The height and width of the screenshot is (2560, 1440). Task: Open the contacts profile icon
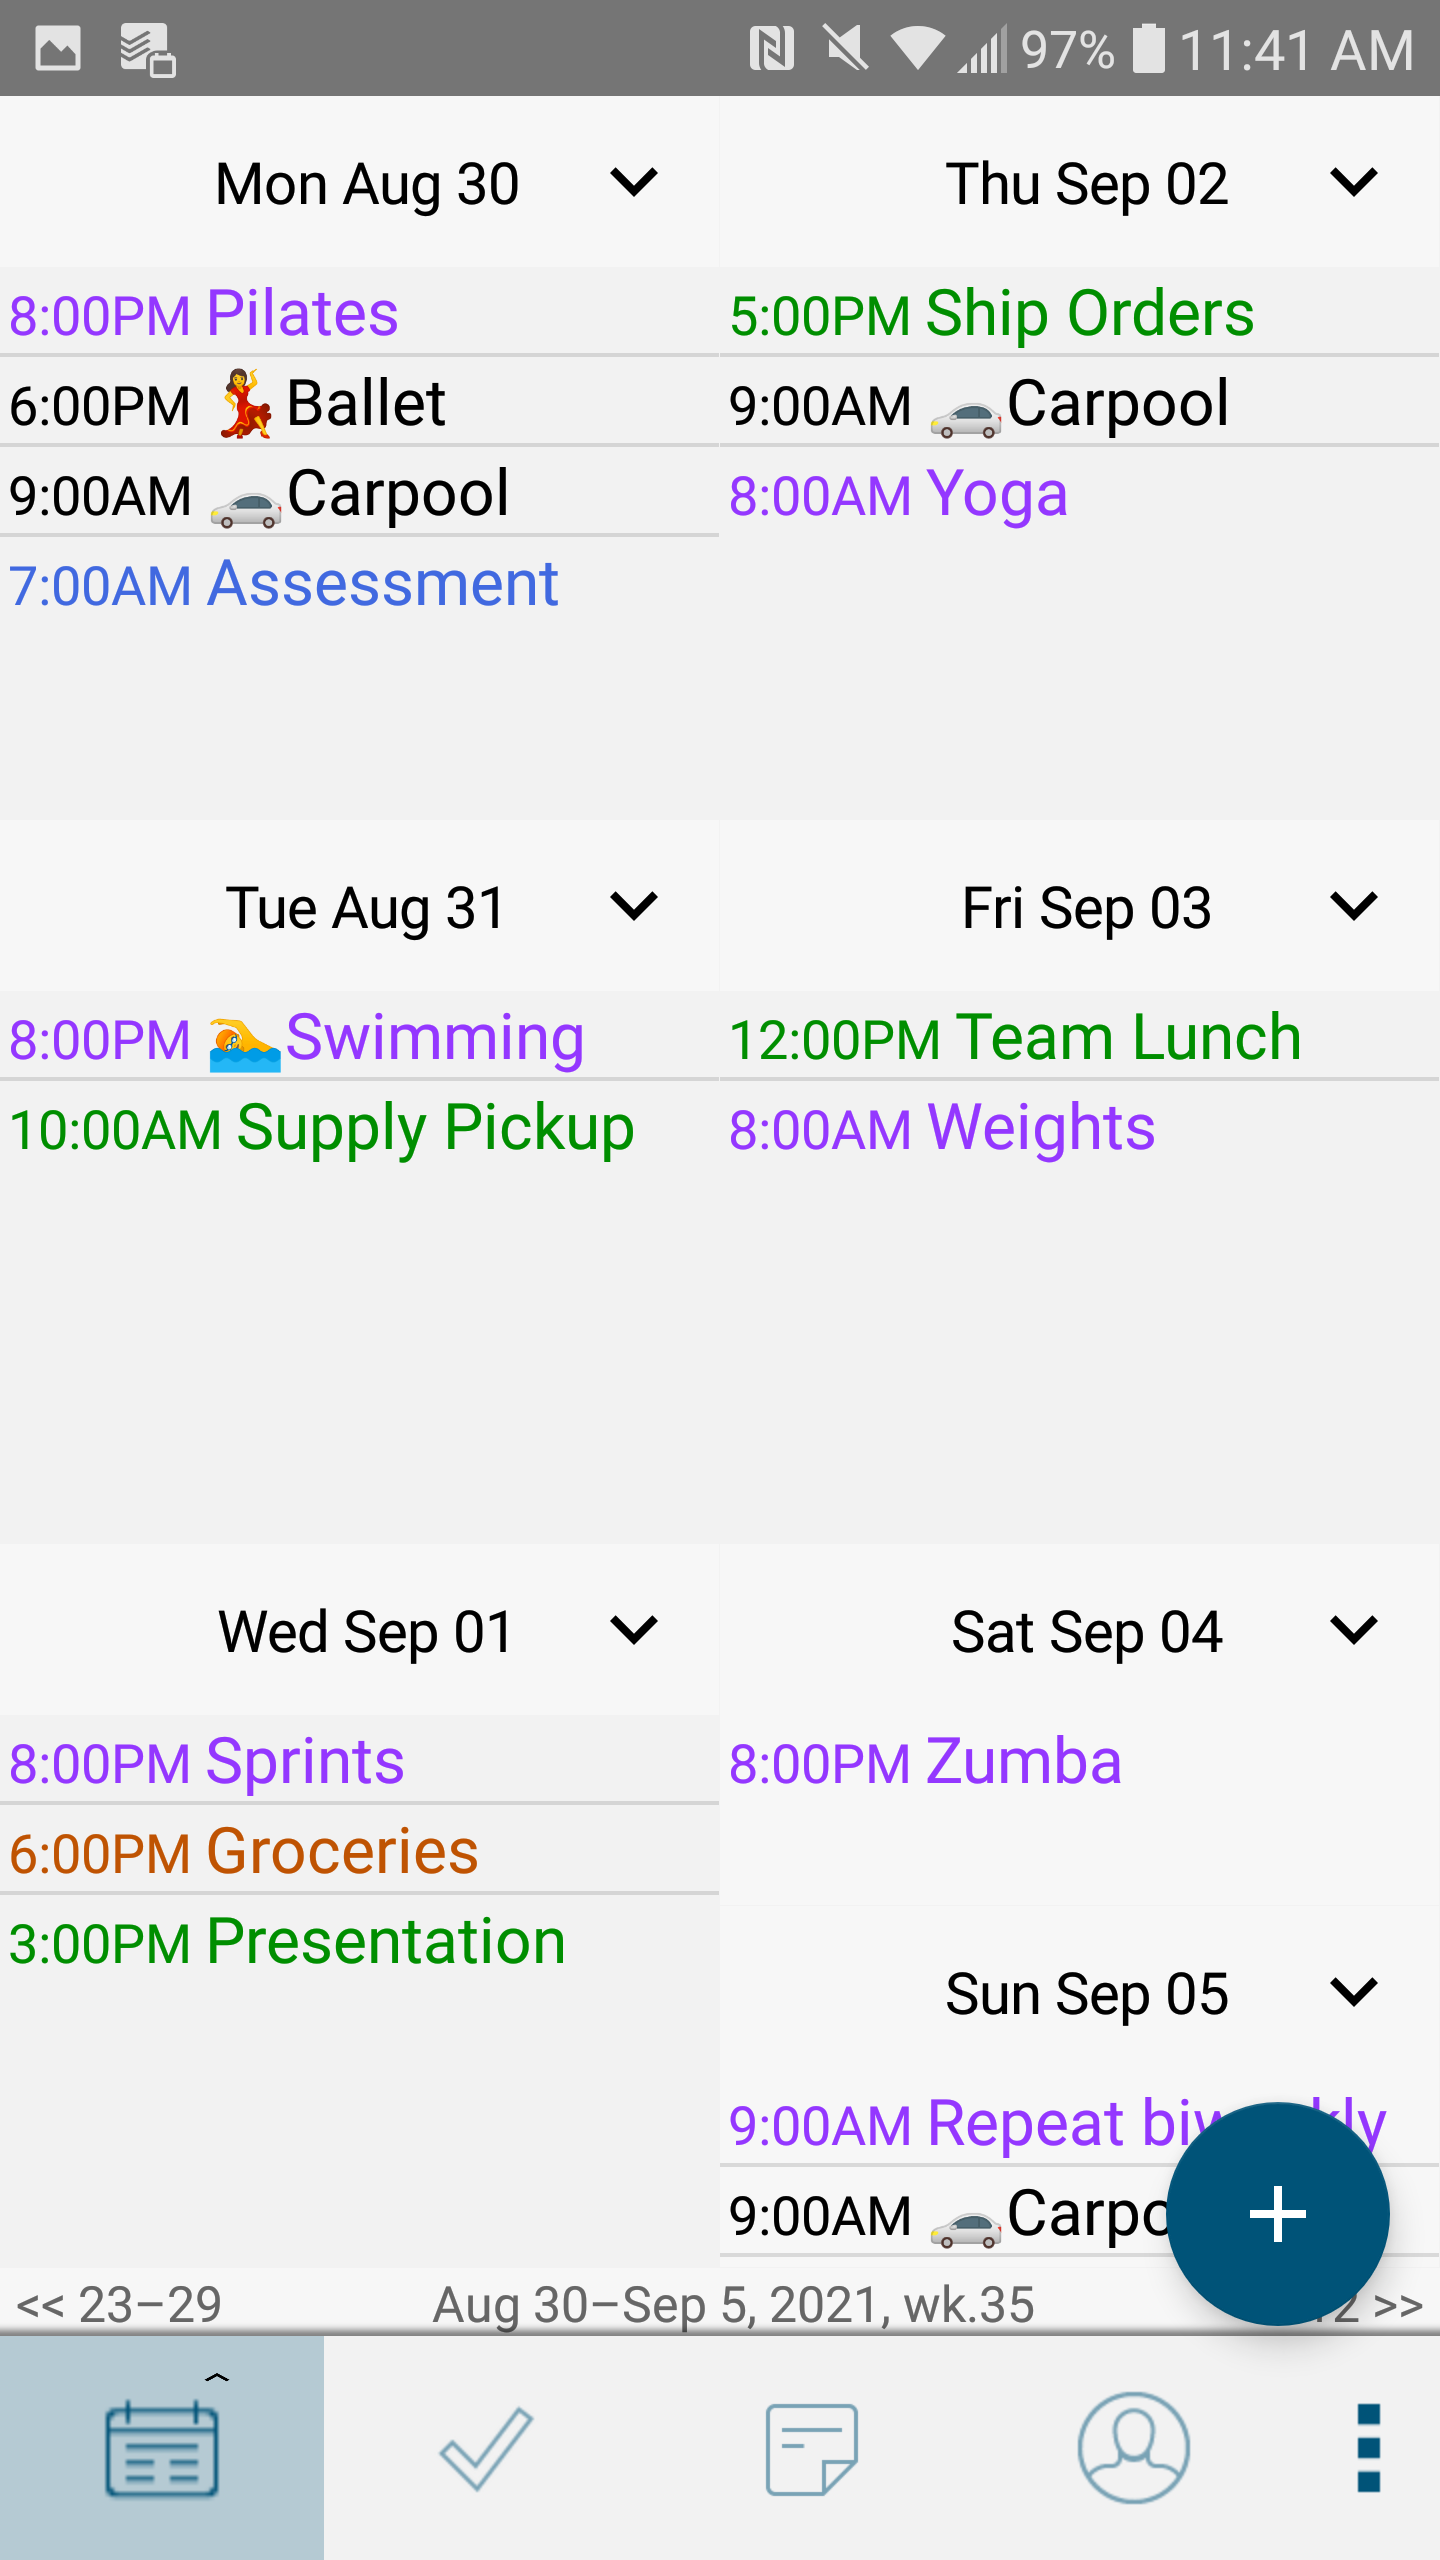click(x=1133, y=2448)
